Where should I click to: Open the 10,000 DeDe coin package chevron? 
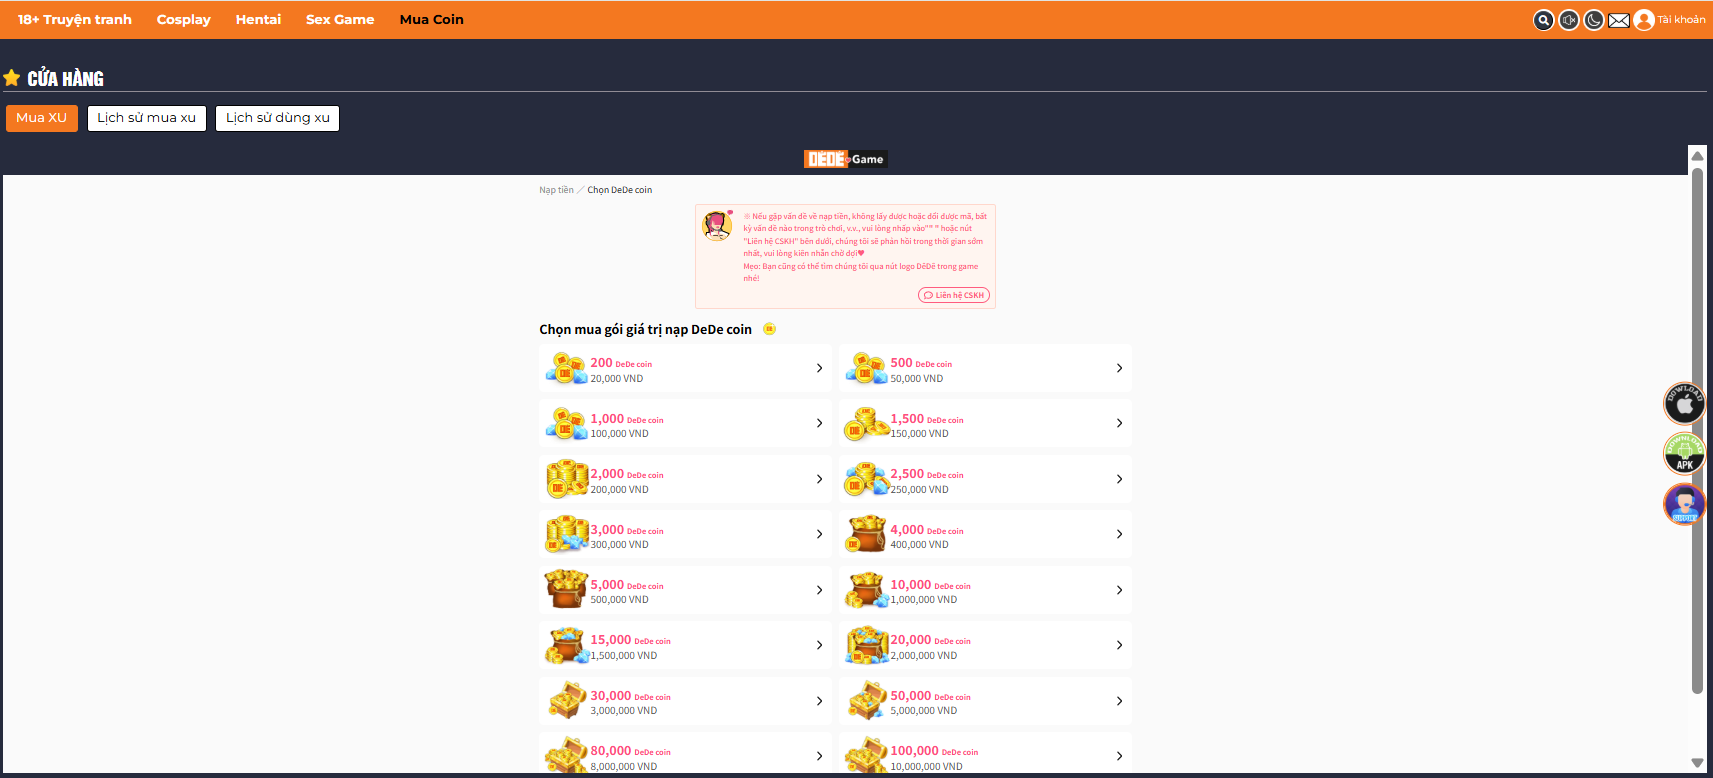[1119, 590]
